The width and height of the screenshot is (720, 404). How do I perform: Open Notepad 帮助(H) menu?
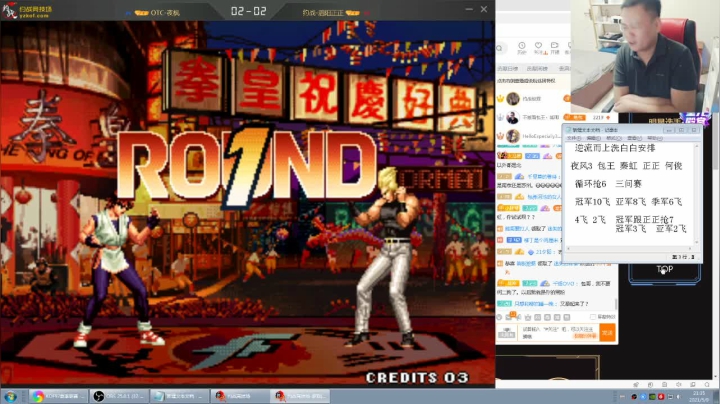coord(654,138)
